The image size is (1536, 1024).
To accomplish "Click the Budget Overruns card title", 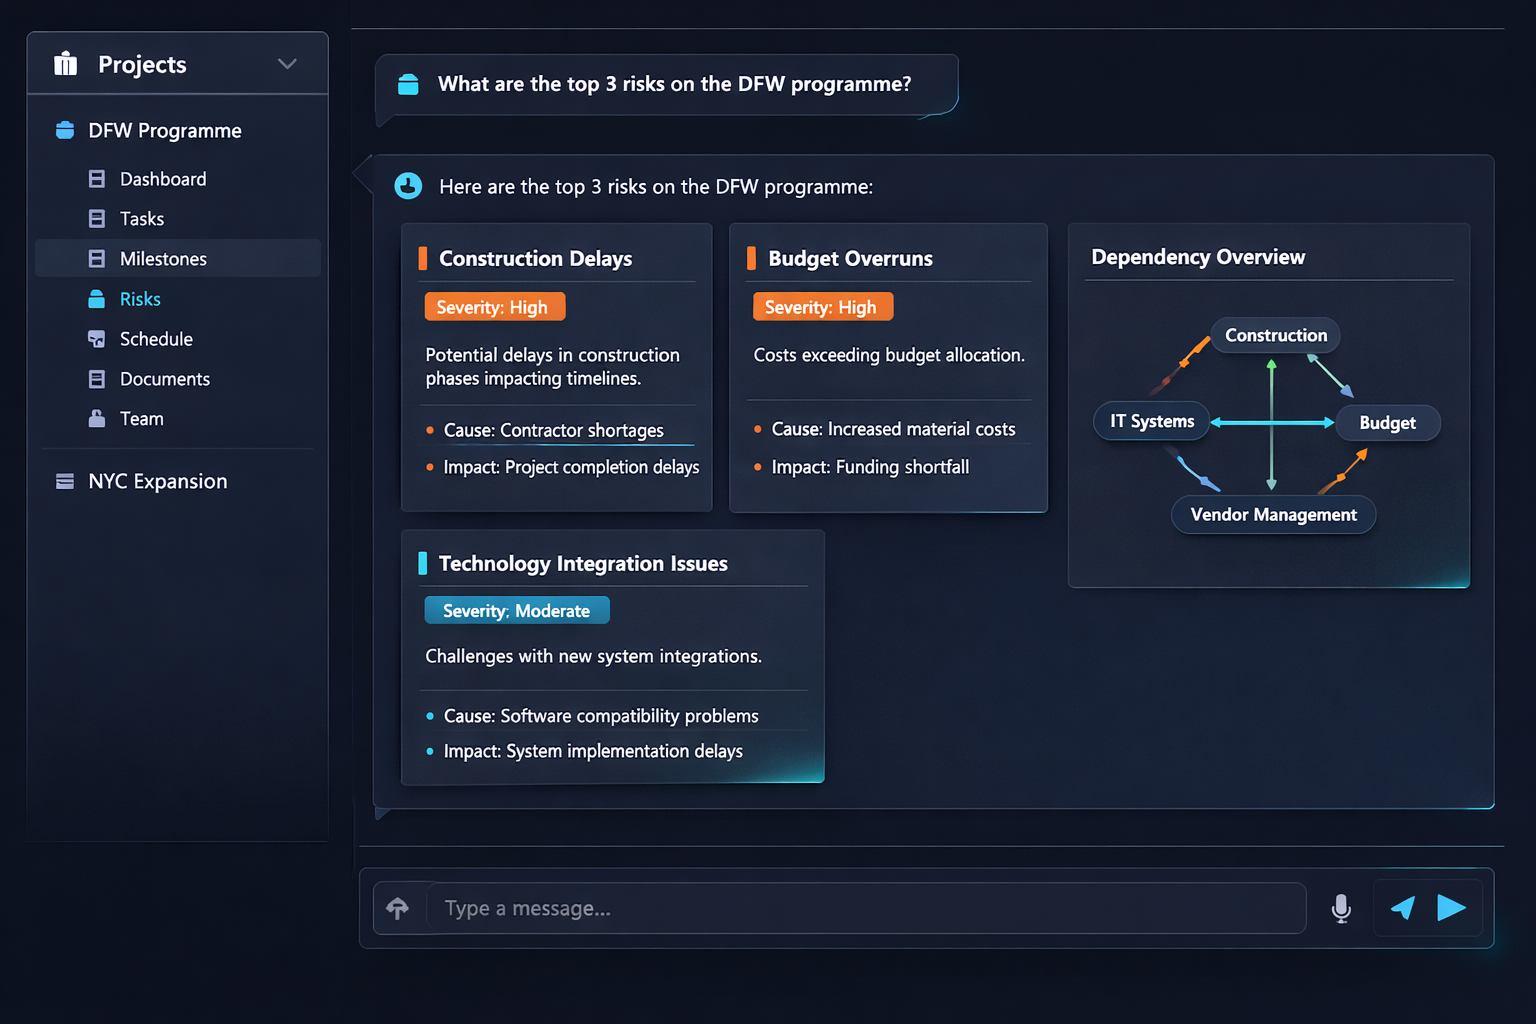I will coord(850,258).
